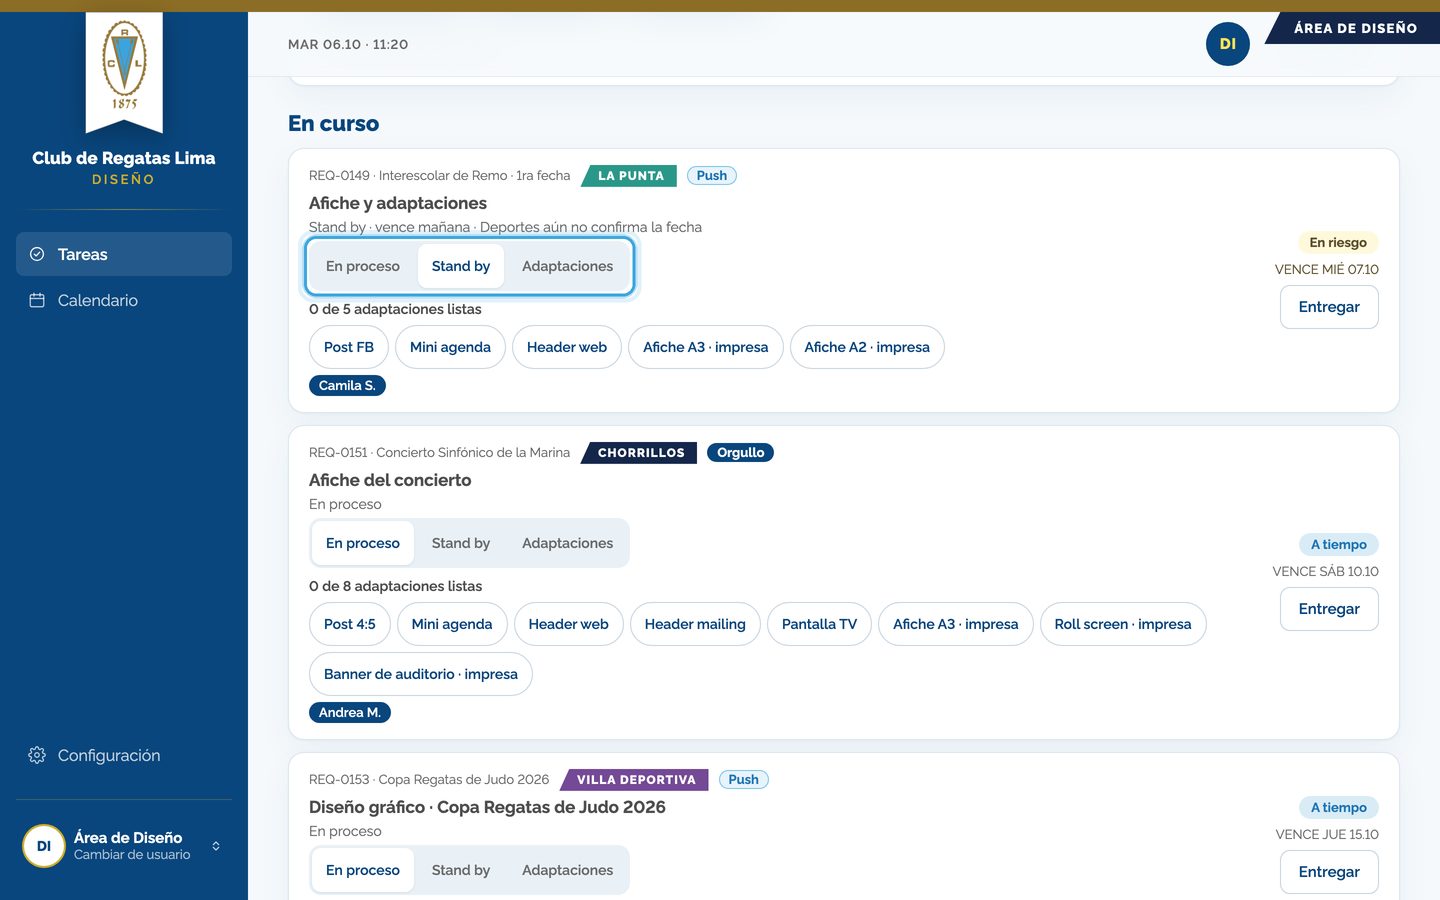
Task: Set REQ-0149 status to En proceso
Action: click(363, 266)
